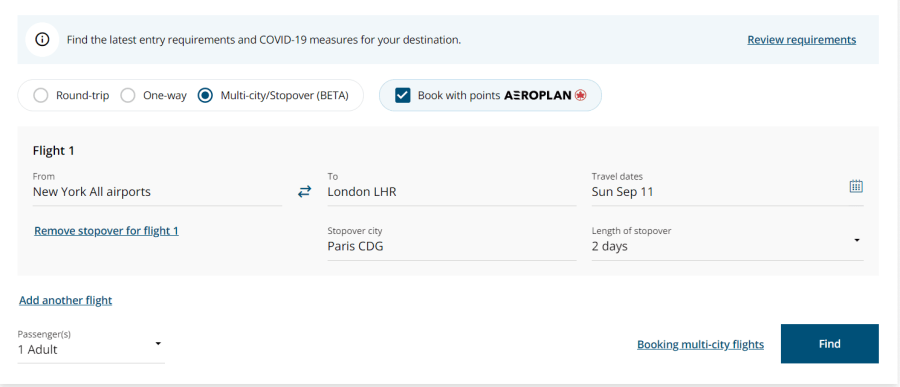The image size is (900, 387).
Task: Open the Booking multi-city flights link
Action: (700, 345)
